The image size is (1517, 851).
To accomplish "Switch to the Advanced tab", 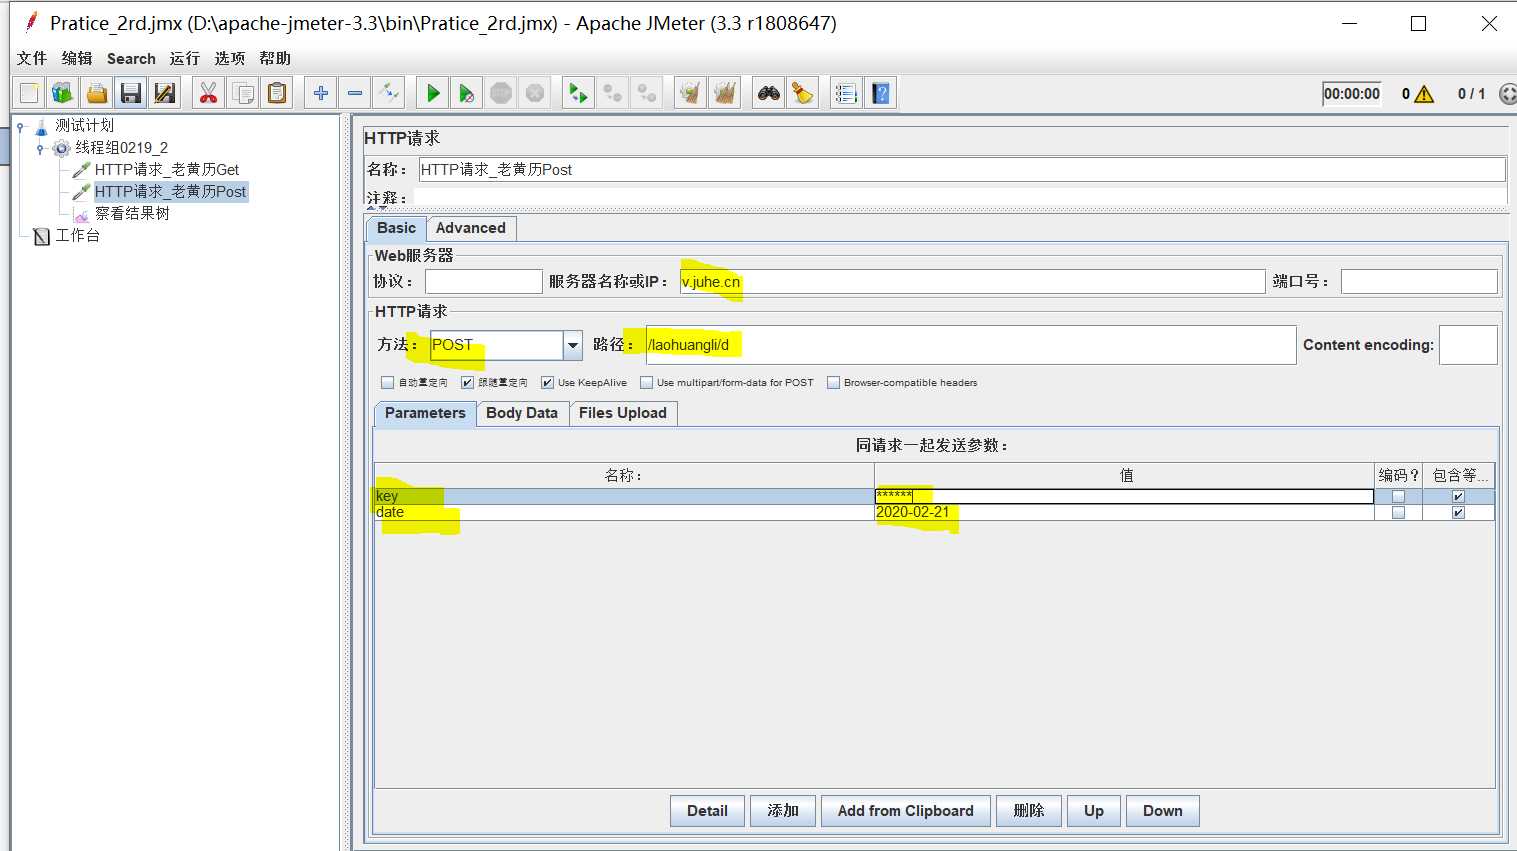I will (x=471, y=228).
